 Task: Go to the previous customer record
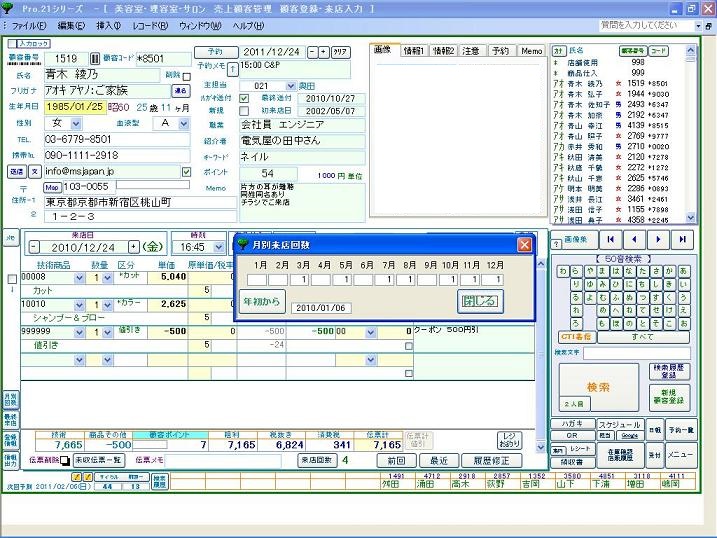coord(634,239)
